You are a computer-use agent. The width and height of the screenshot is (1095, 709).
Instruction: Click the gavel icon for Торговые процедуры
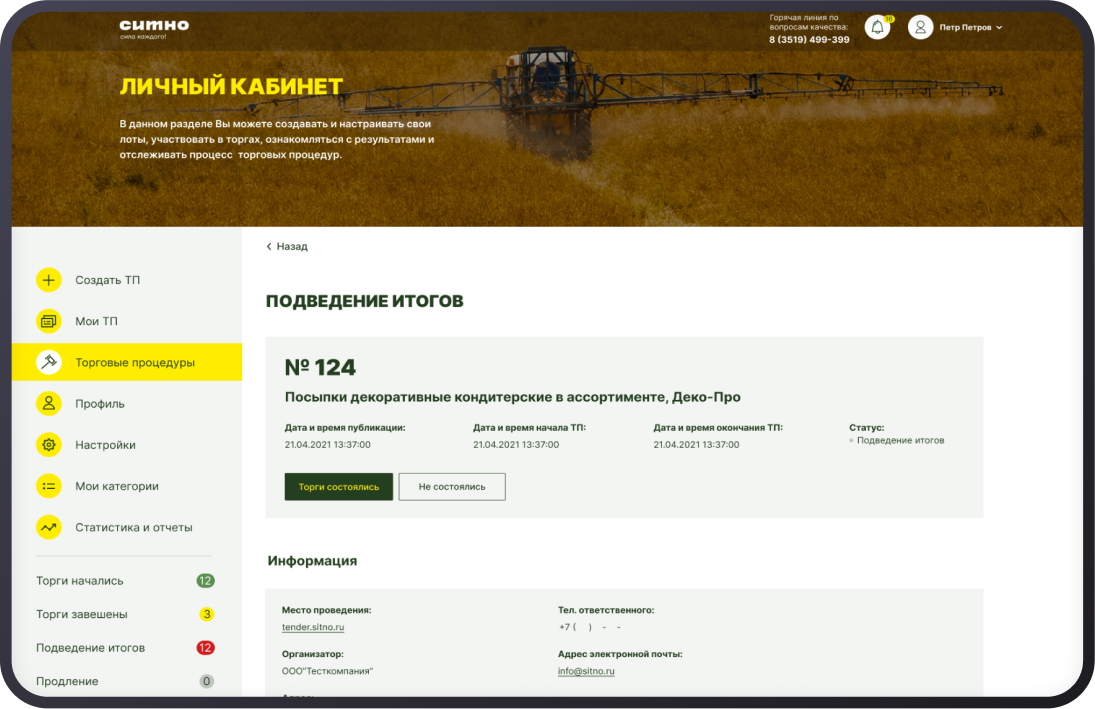pos(49,362)
